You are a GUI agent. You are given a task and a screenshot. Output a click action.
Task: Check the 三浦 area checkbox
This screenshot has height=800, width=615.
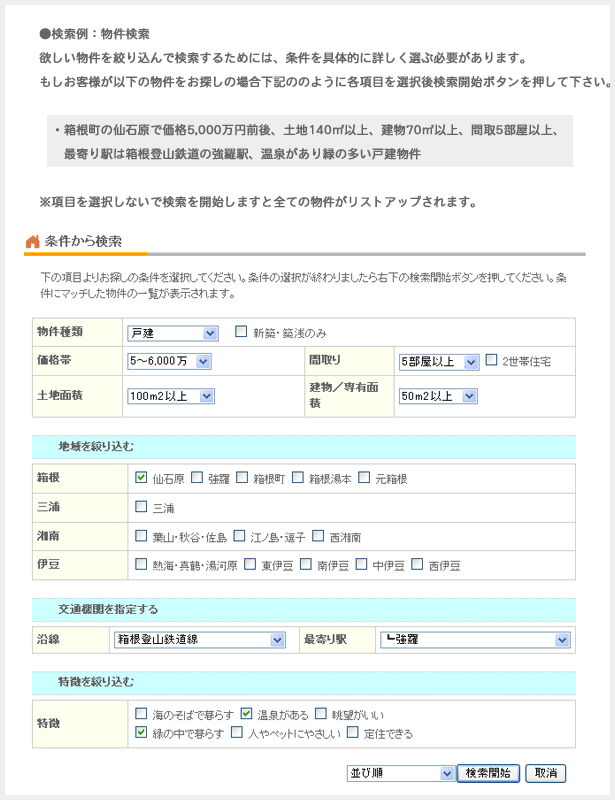(x=141, y=507)
